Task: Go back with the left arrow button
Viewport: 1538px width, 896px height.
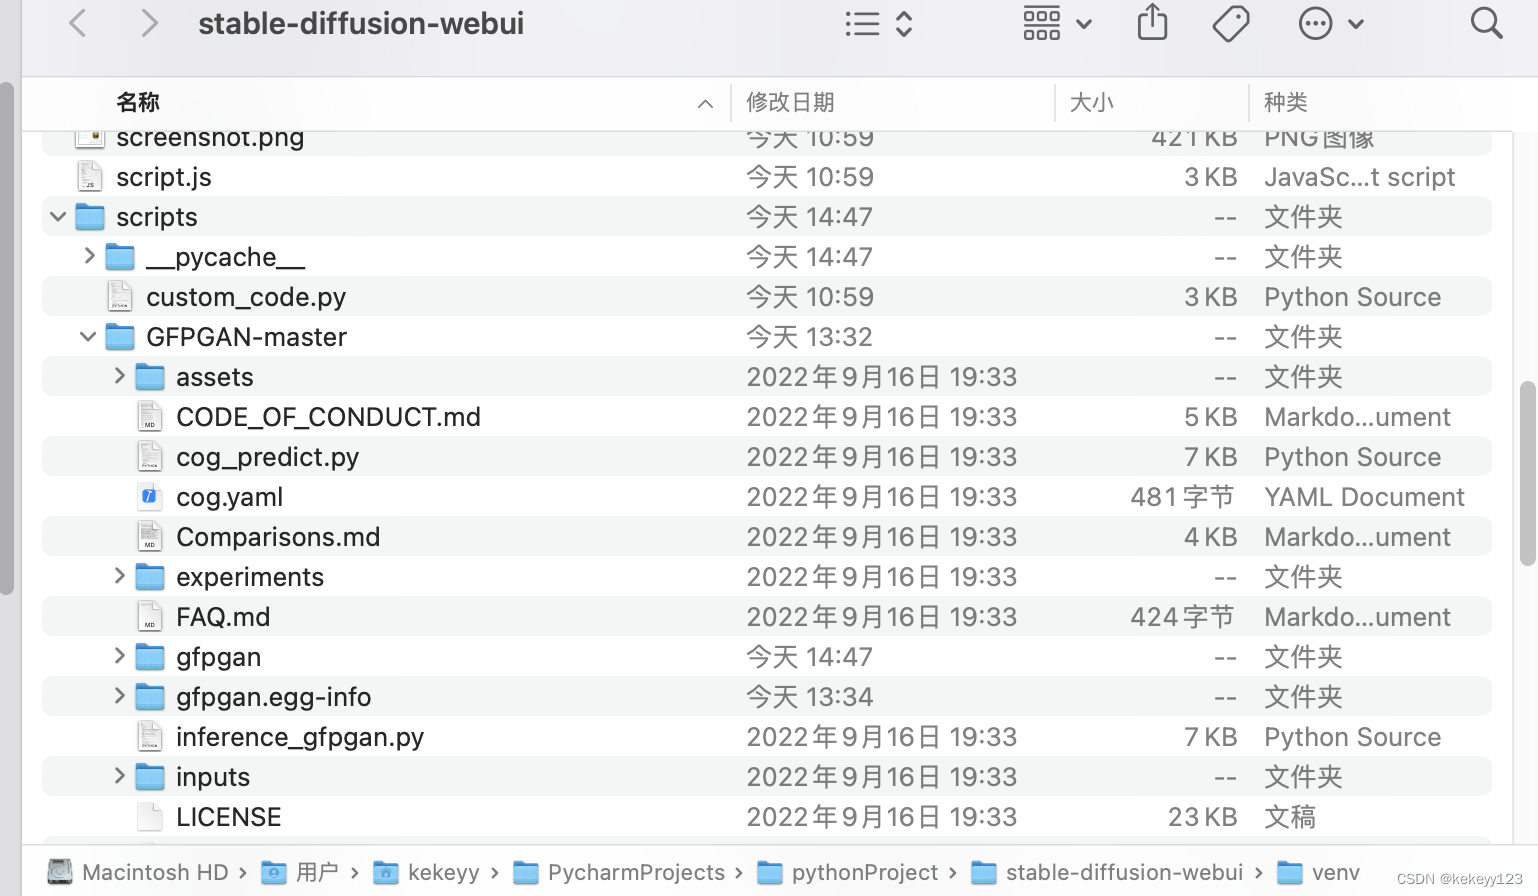Action: [x=78, y=23]
